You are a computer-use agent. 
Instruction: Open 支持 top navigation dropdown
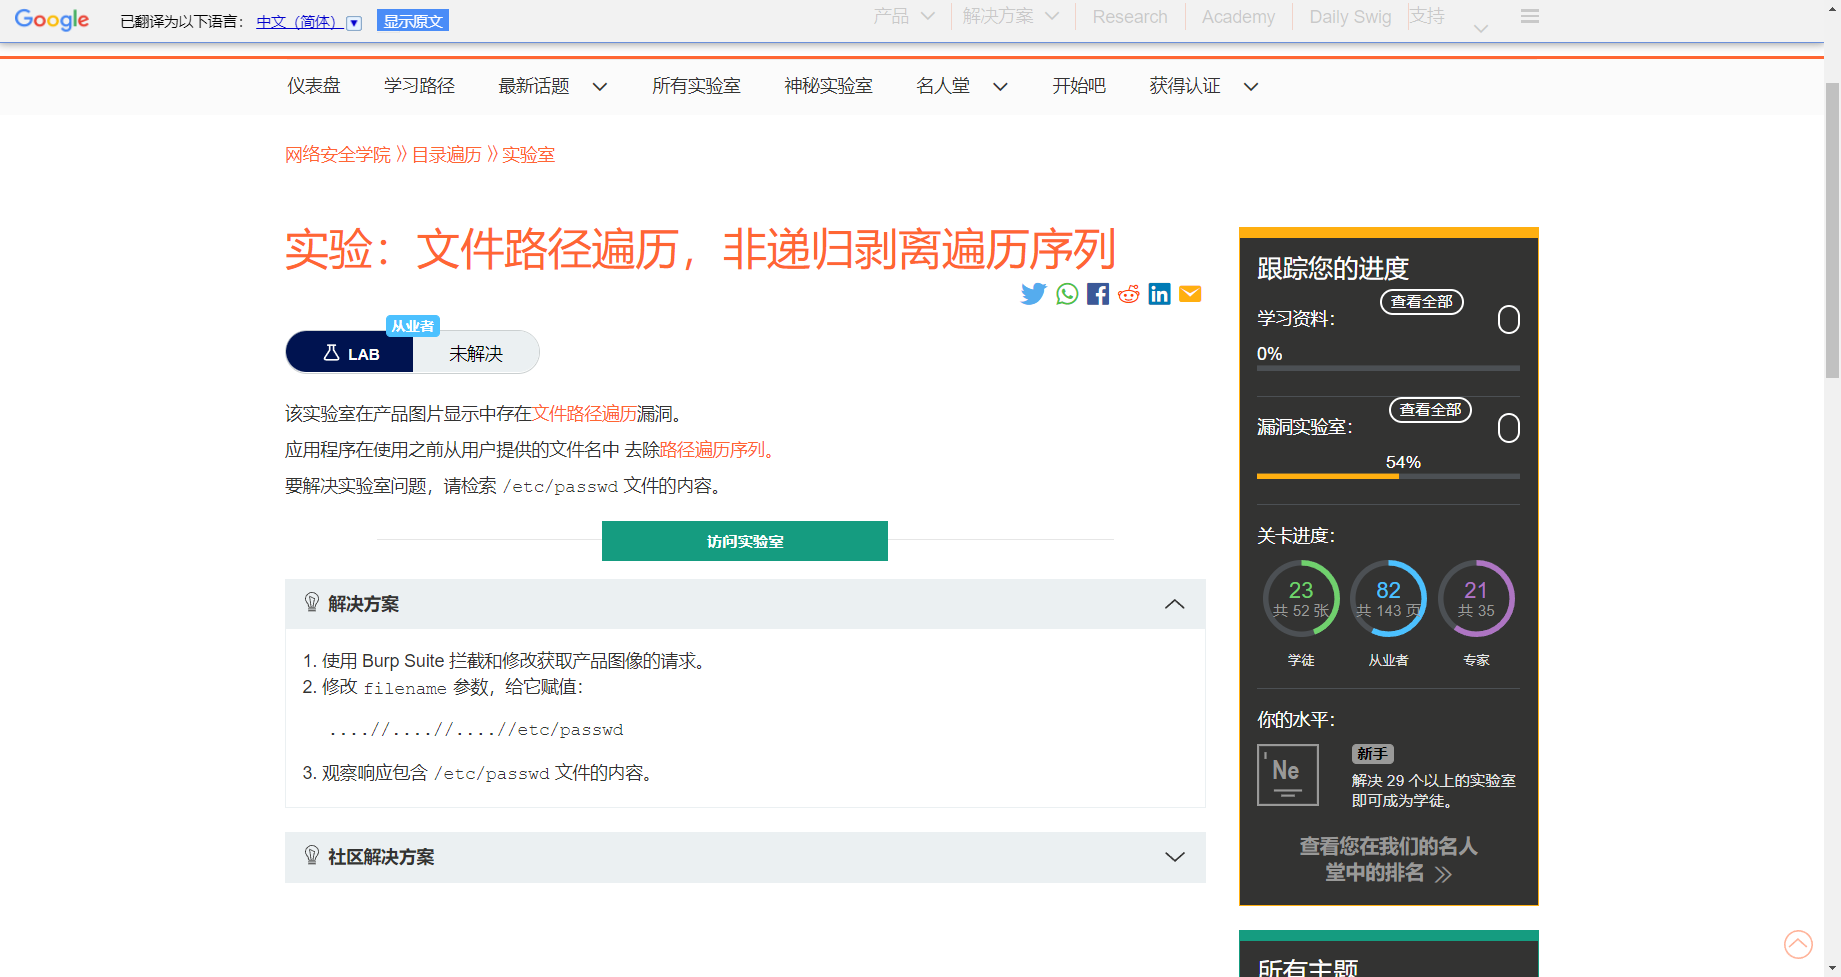(1447, 19)
